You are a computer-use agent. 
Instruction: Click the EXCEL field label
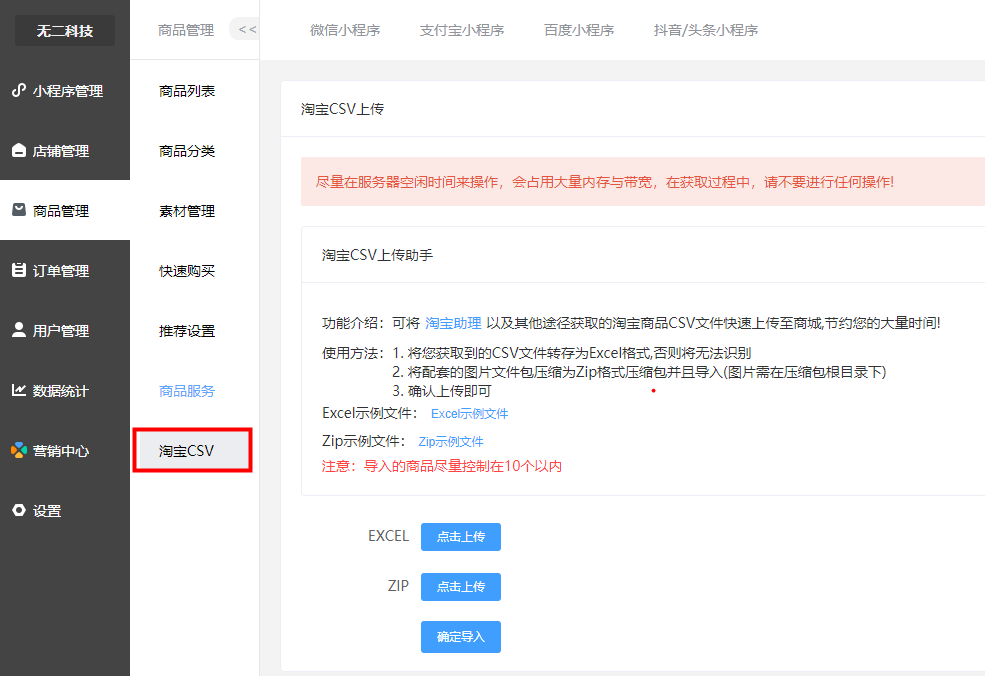click(388, 536)
